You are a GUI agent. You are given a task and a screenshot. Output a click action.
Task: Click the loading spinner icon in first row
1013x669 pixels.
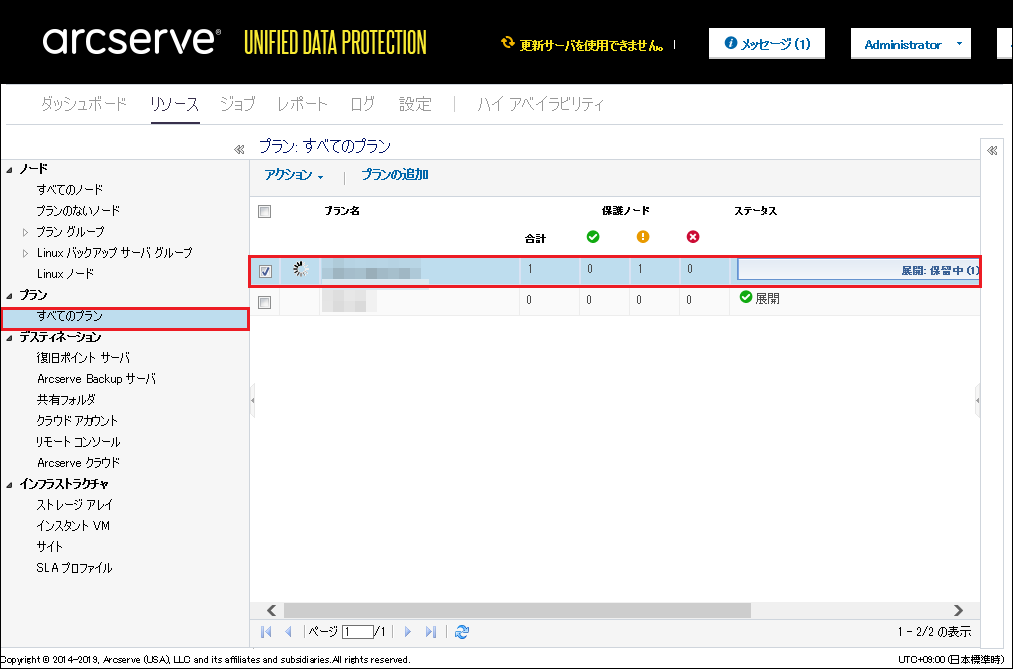click(300, 269)
